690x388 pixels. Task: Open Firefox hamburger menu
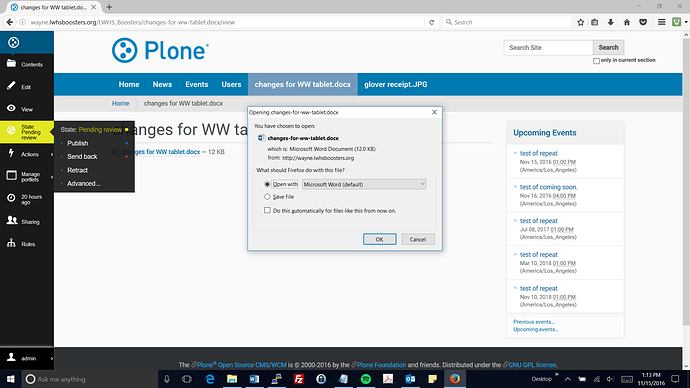661,22
